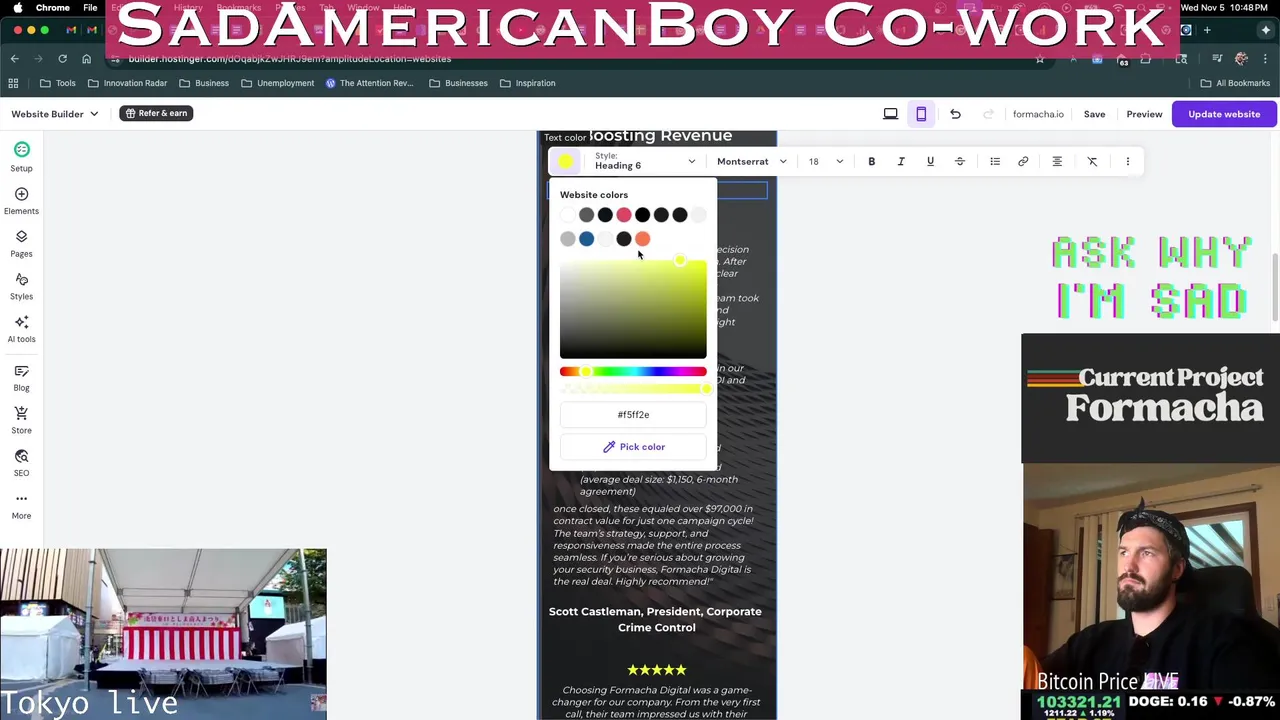Open the bulleted list option
The image size is (1280, 720).
click(x=995, y=161)
